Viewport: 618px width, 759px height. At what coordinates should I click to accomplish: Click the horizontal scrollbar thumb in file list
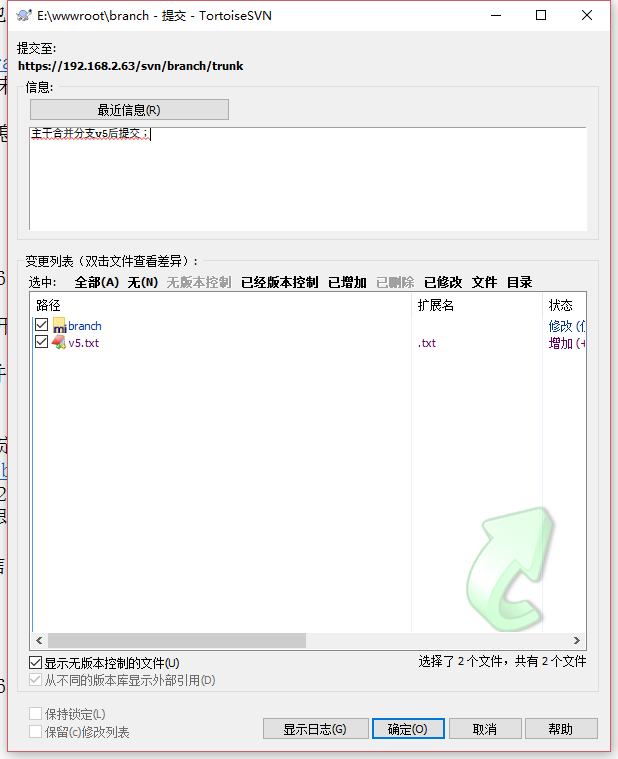pyautogui.click(x=177, y=640)
